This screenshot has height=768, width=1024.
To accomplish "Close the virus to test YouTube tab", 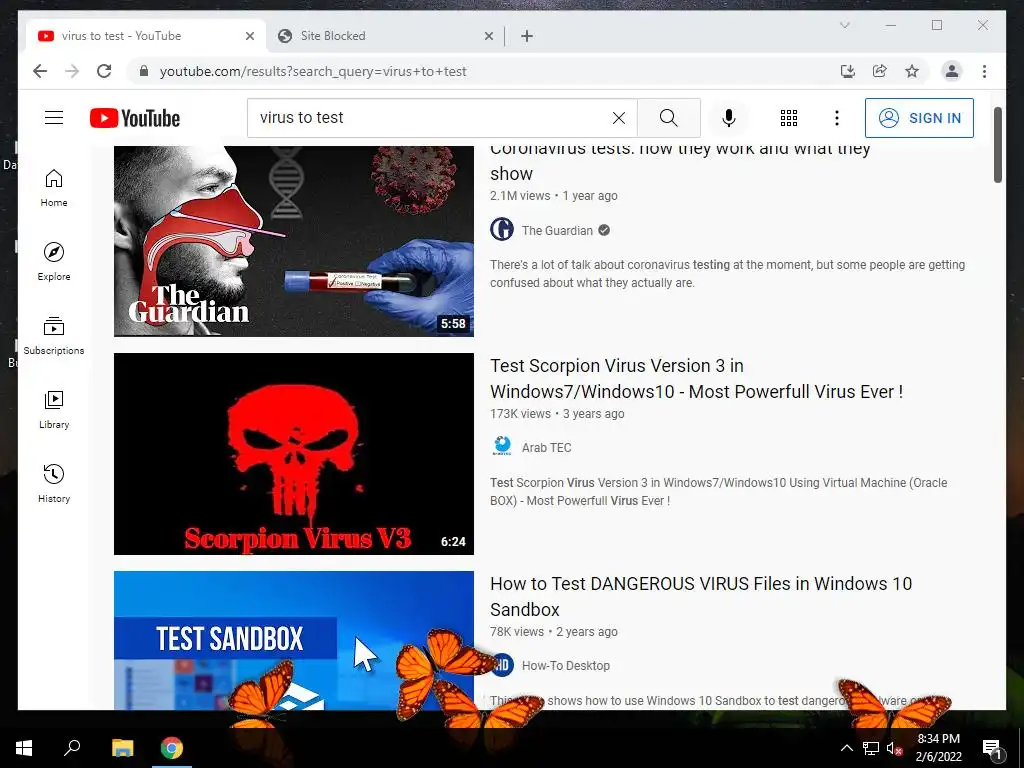I will point(249,36).
